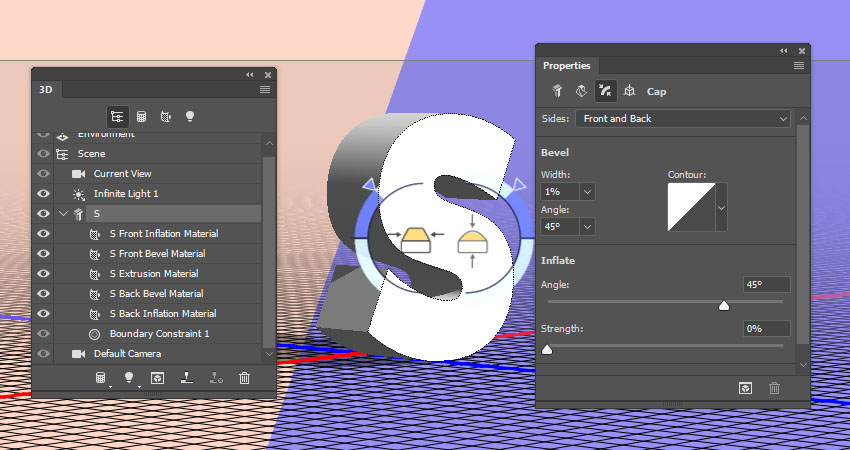This screenshot has width=850, height=450.
Task: Filter 3D panel by meshes
Action: (141, 116)
